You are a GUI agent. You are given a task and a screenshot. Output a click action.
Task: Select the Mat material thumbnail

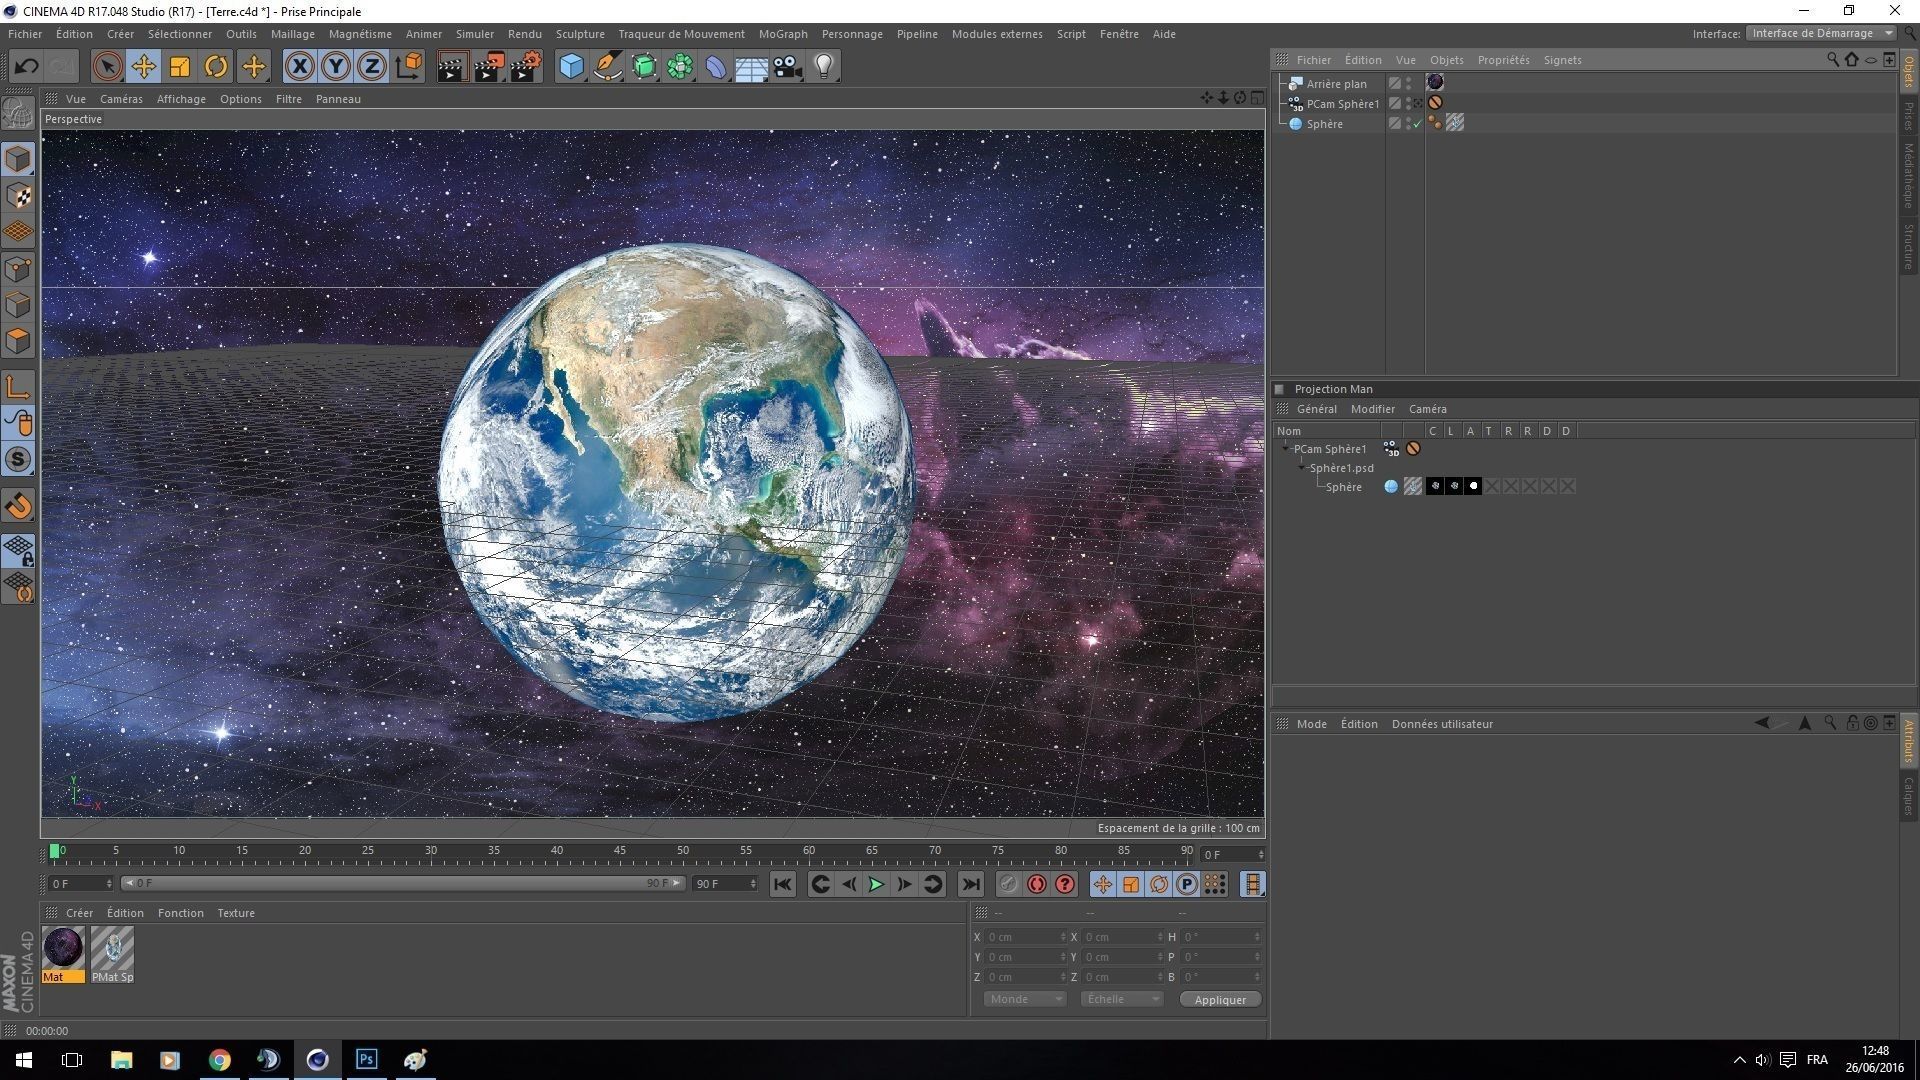coord(63,954)
